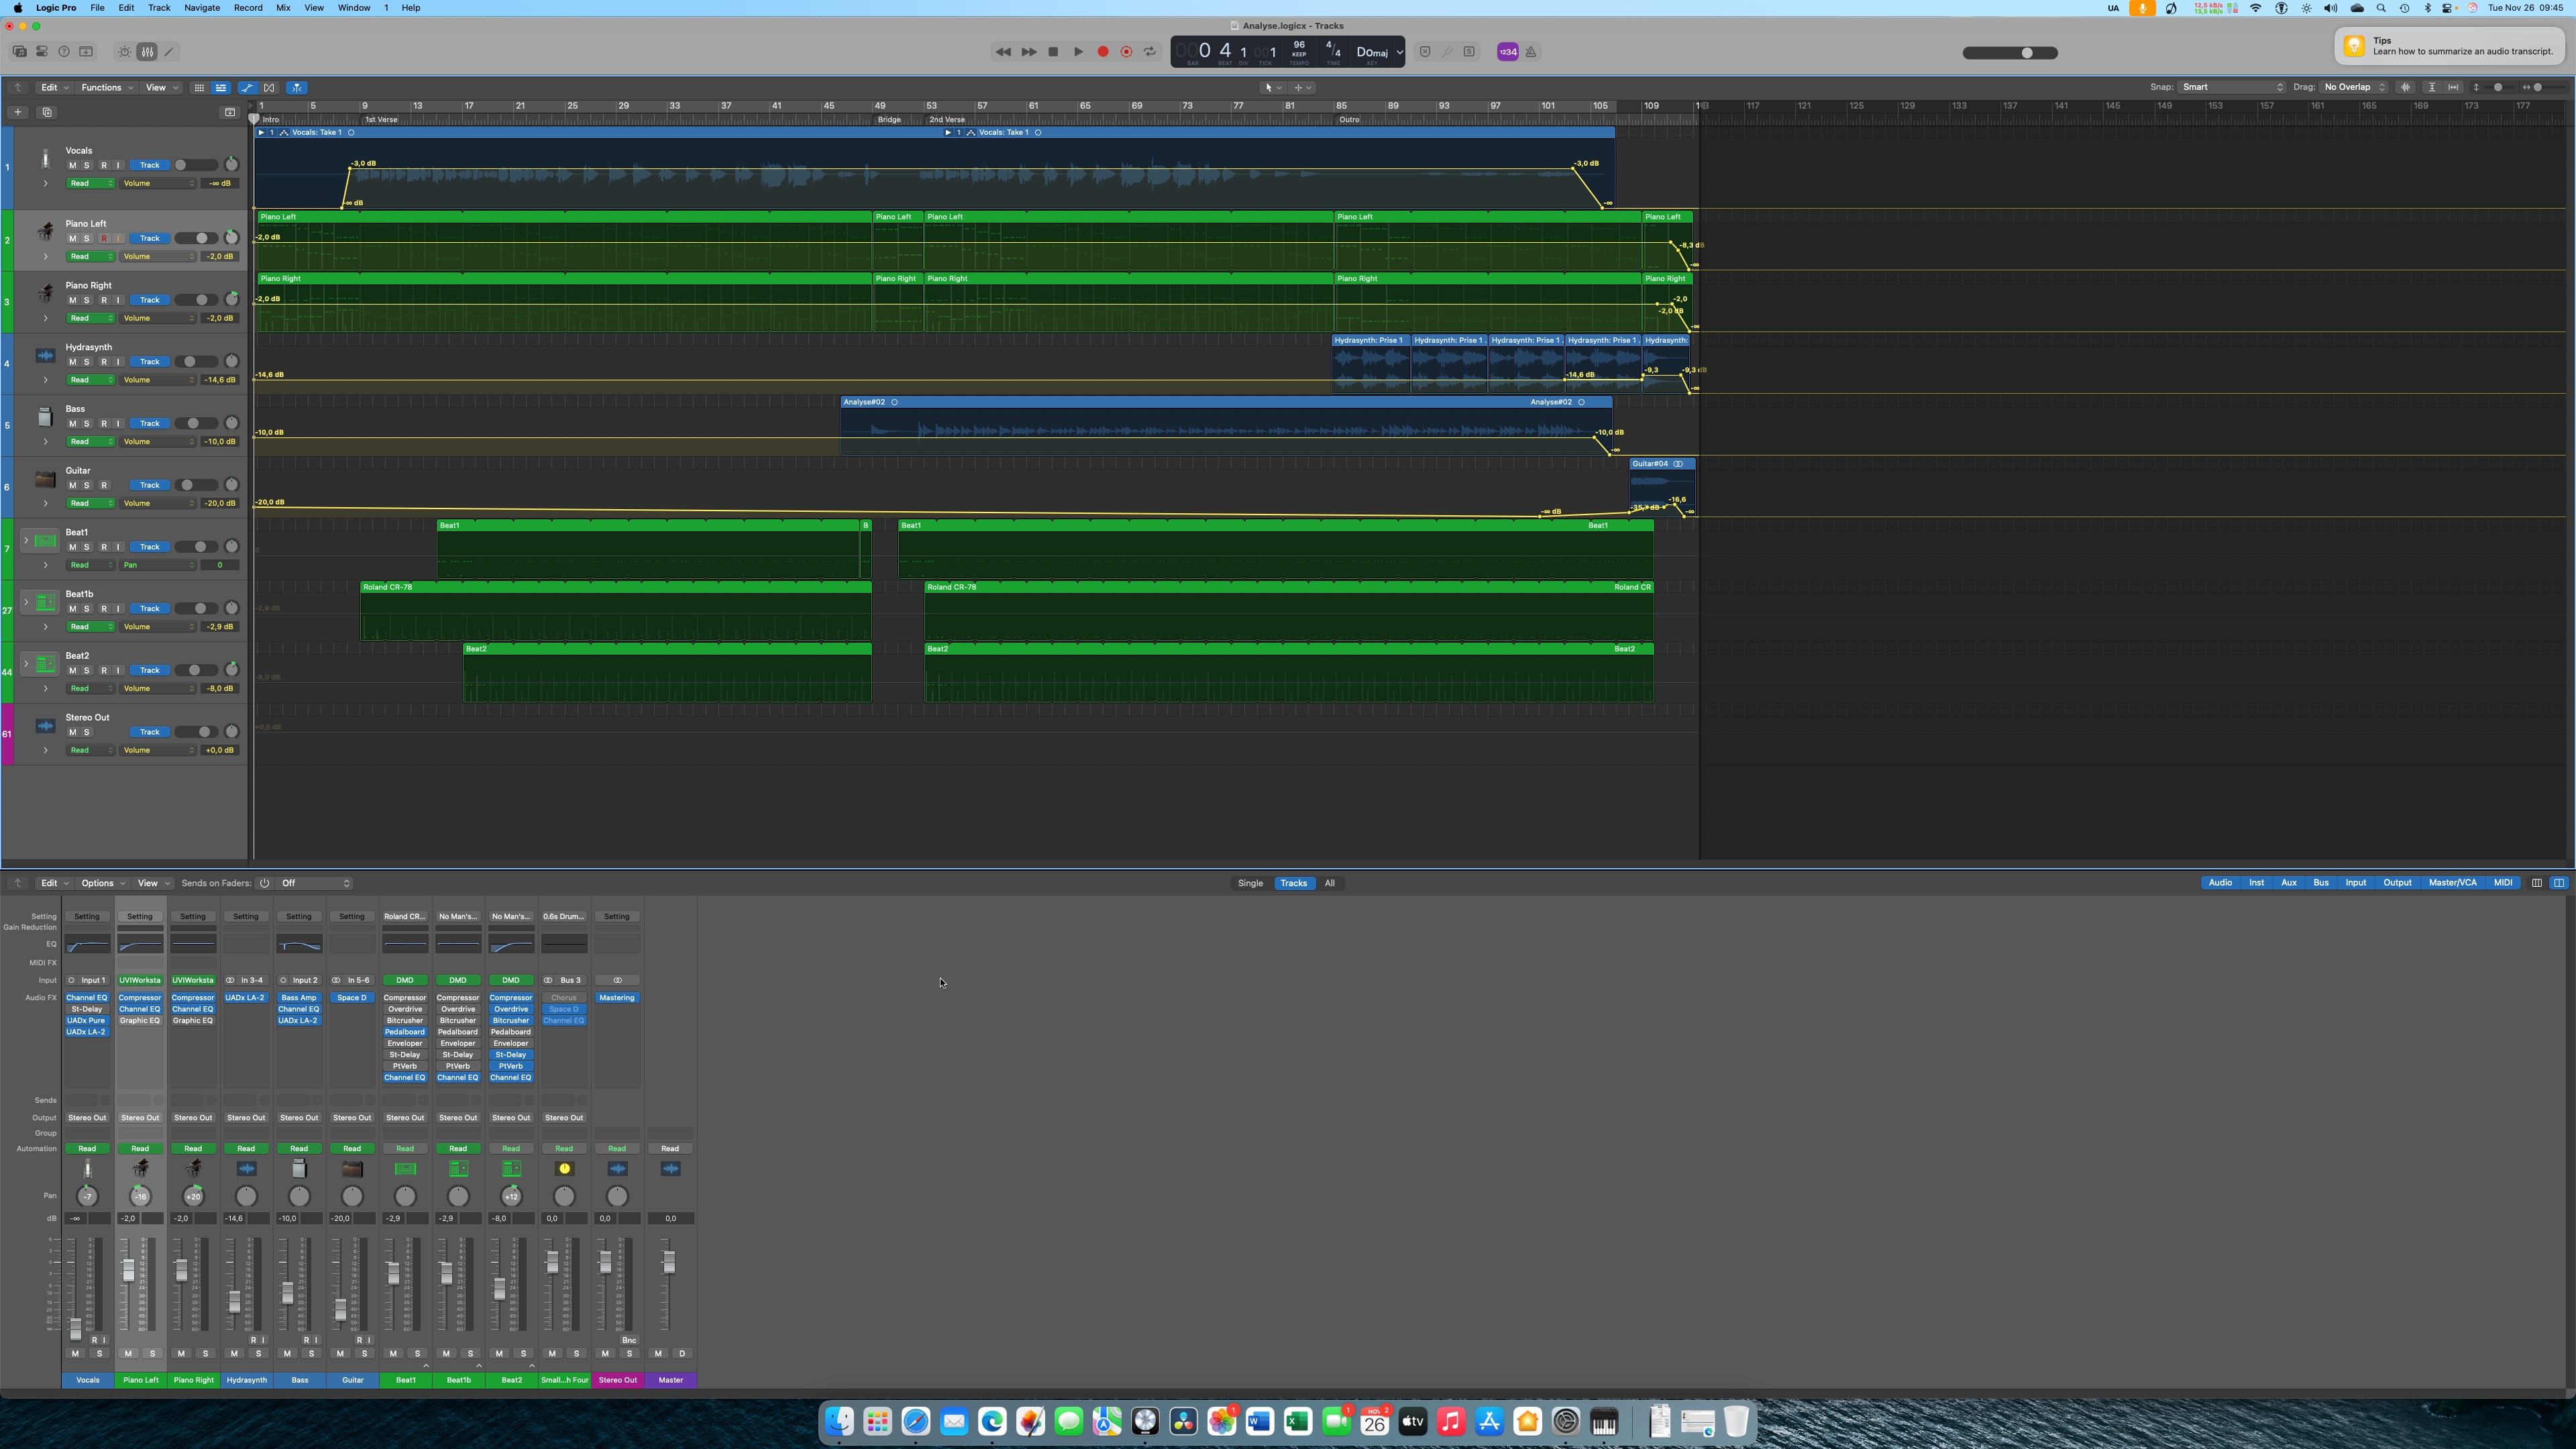Open Safari from the Dock

click(916, 1421)
